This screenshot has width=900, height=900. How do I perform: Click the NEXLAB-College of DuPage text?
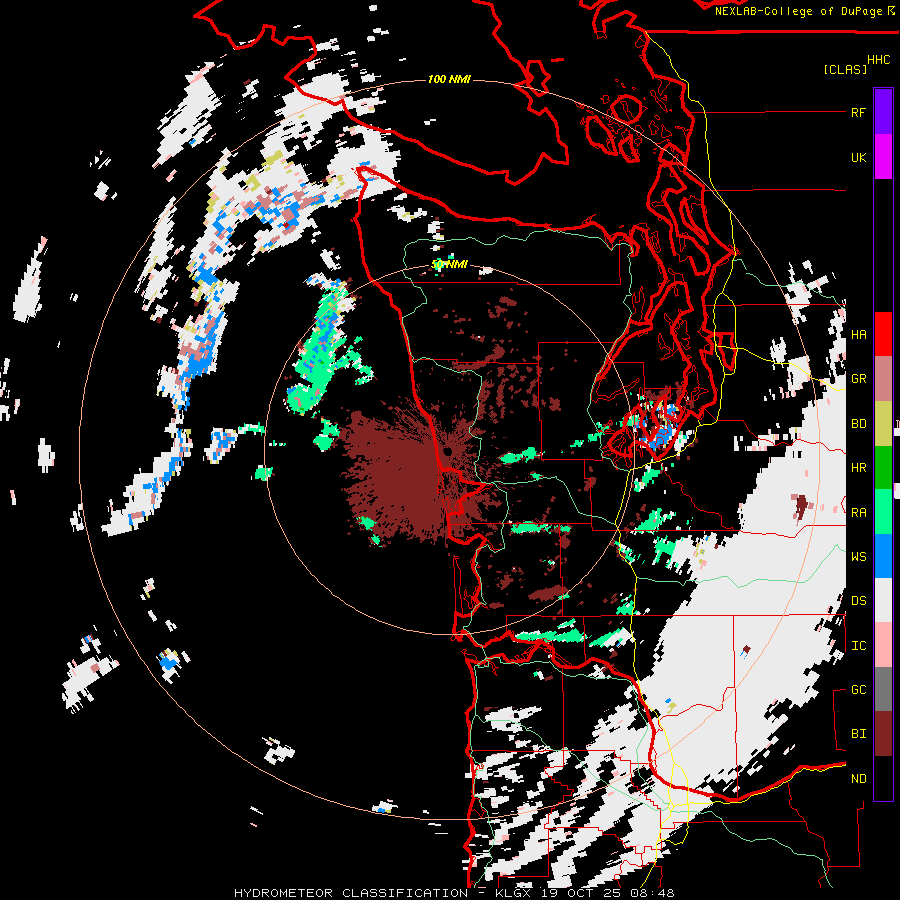click(799, 11)
